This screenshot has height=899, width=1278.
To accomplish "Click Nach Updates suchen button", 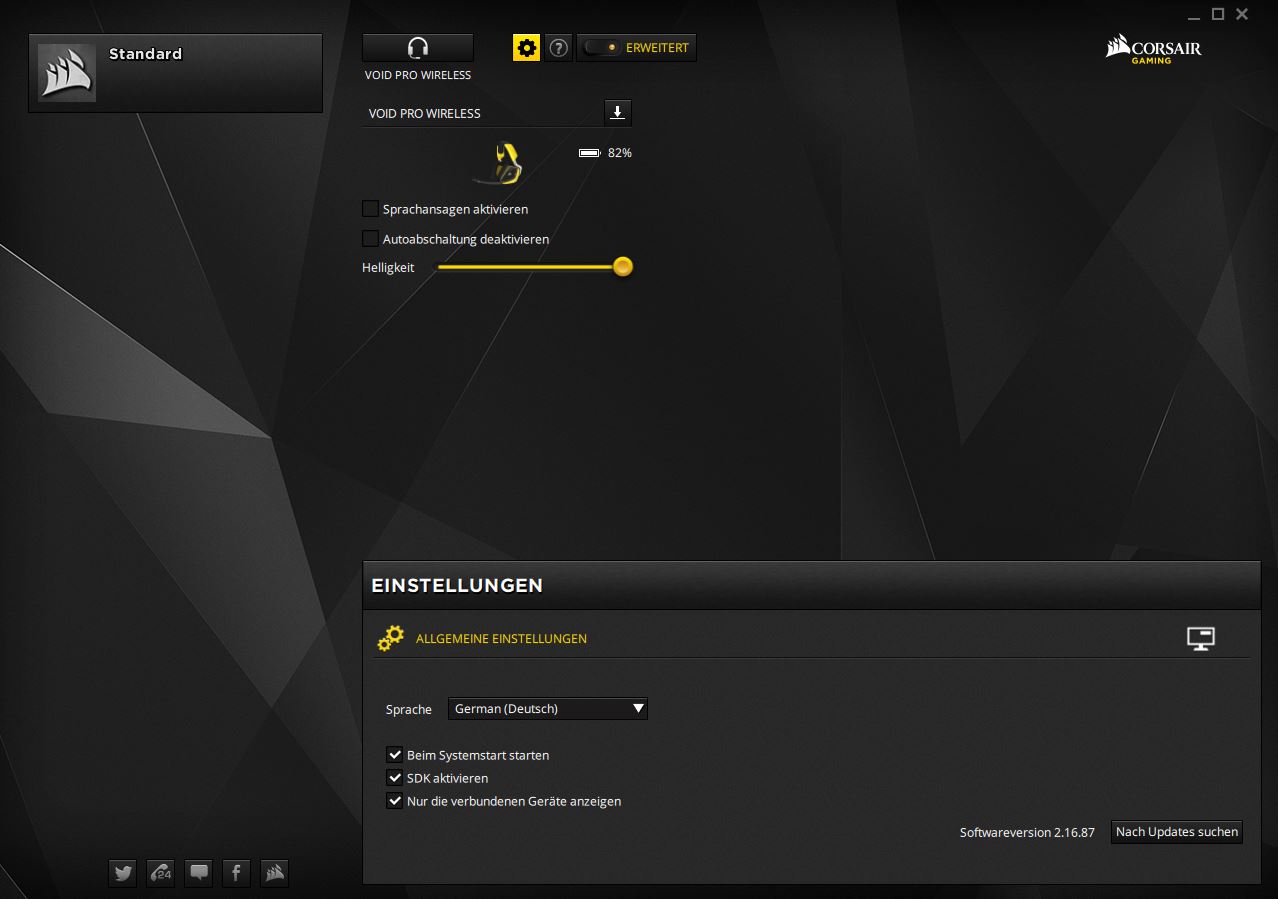I will point(1176,832).
